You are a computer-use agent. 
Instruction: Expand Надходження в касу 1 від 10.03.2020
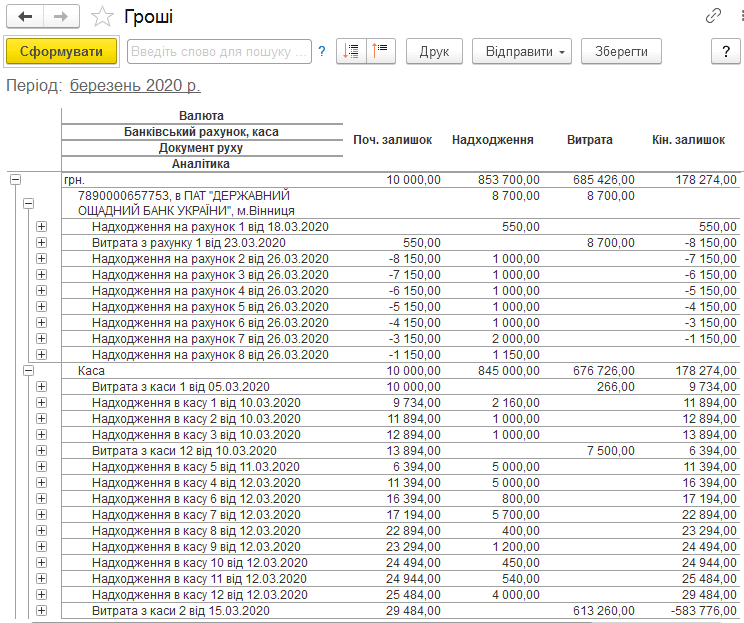click(x=42, y=403)
